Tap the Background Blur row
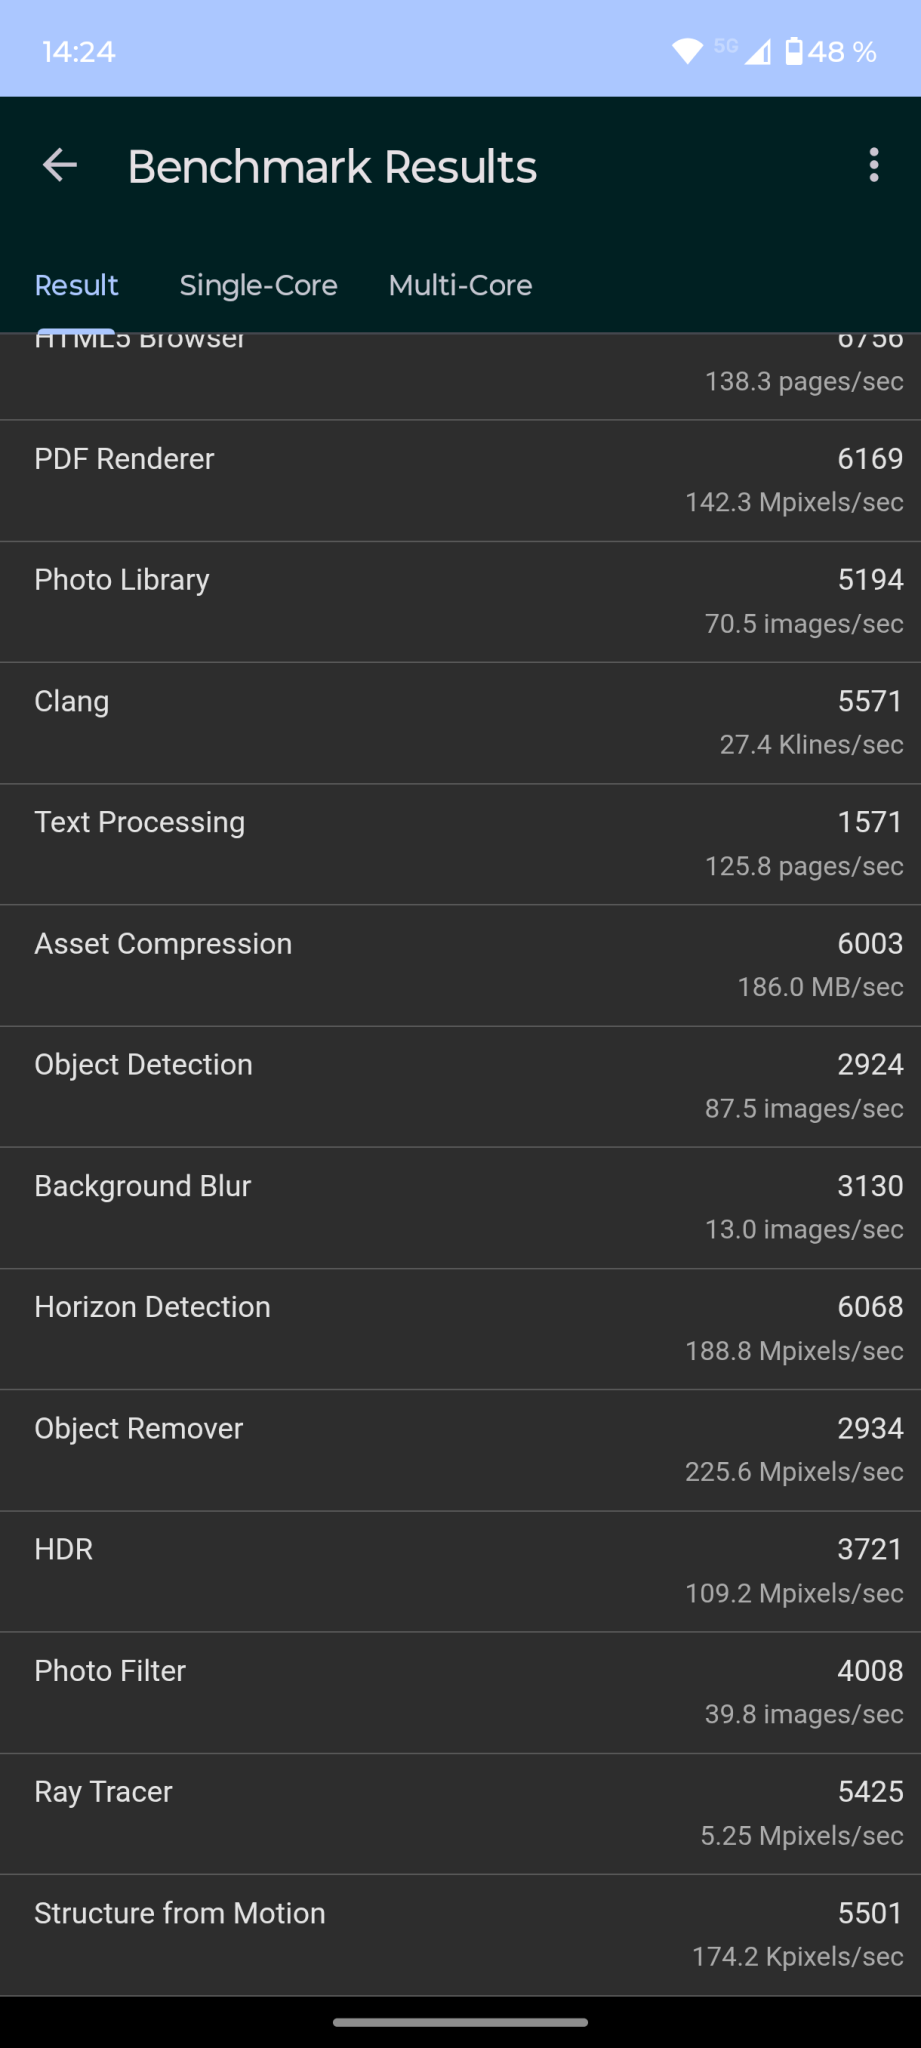921x2048 pixels. 460,1208
